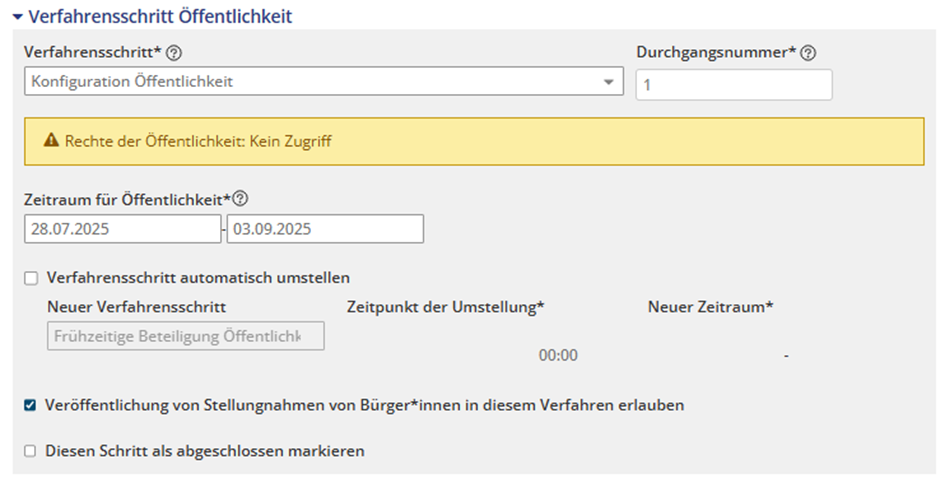Click the Rechte der Öffentlichkeit warning message

pyautogui.click(x=198, y=142)
